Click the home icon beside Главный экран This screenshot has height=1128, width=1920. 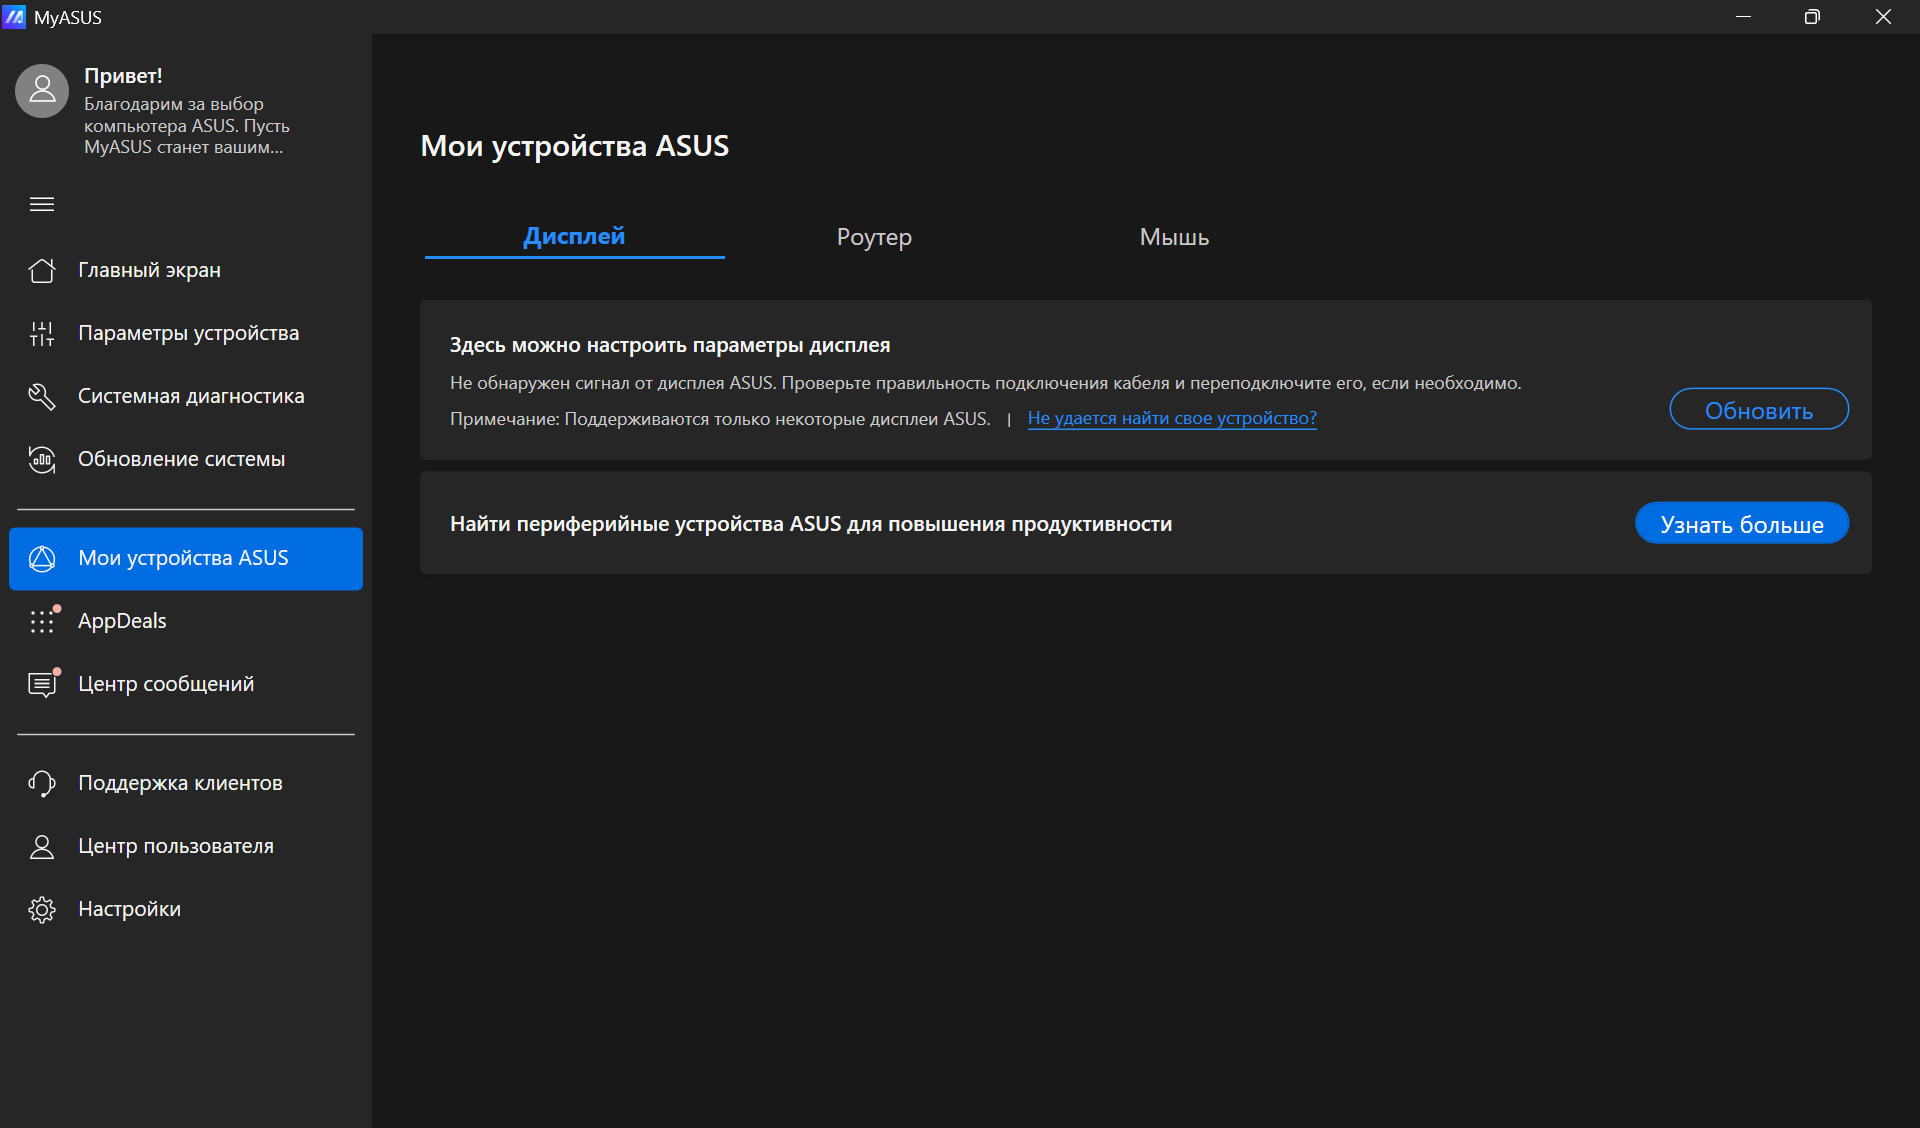[42, 270]
